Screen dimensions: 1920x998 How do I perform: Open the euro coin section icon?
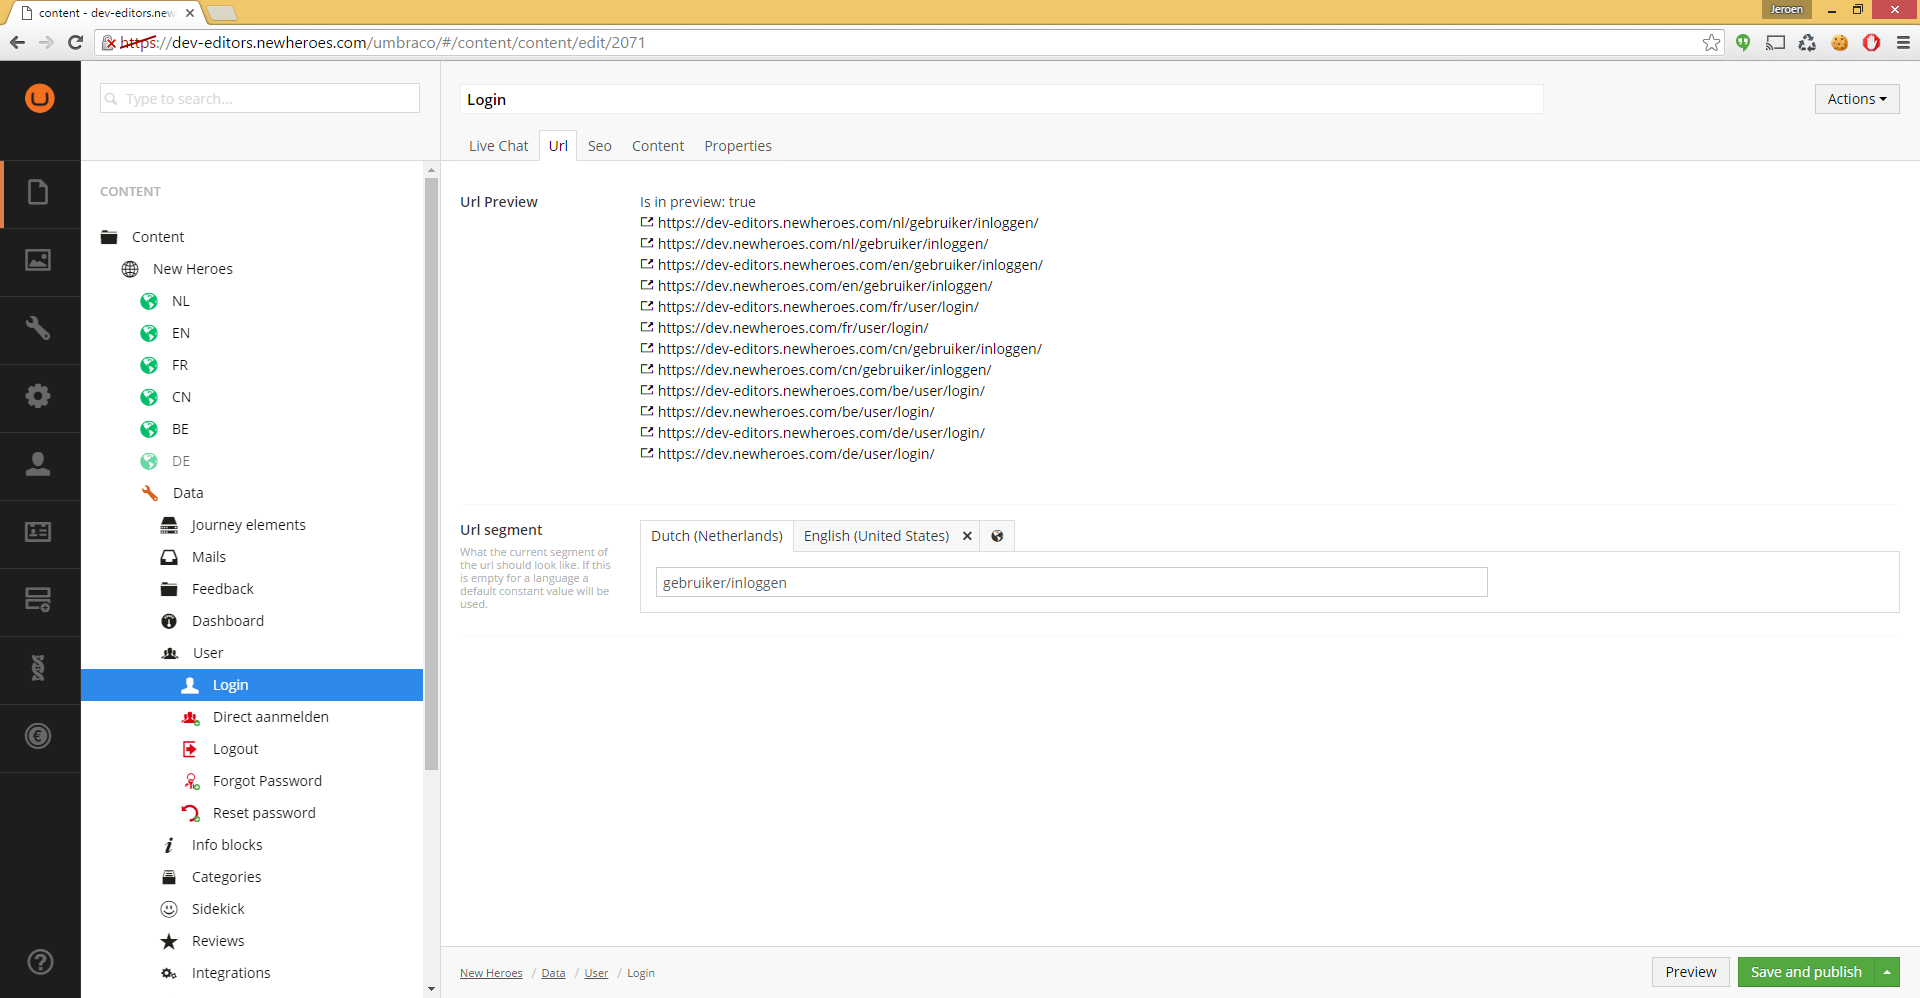point(38,736)
